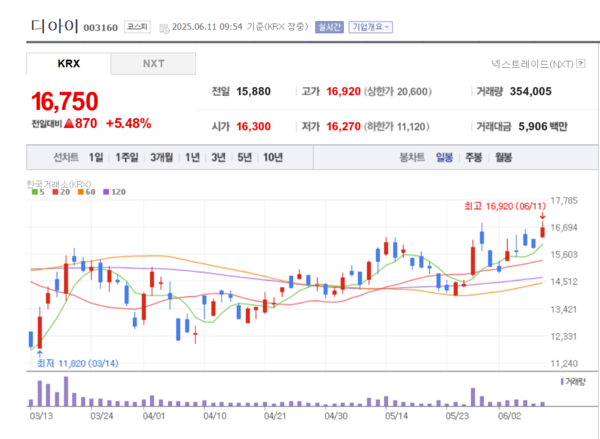Click the 실시간 badge button
Screen dimensions: 600x439
point(329,27)
